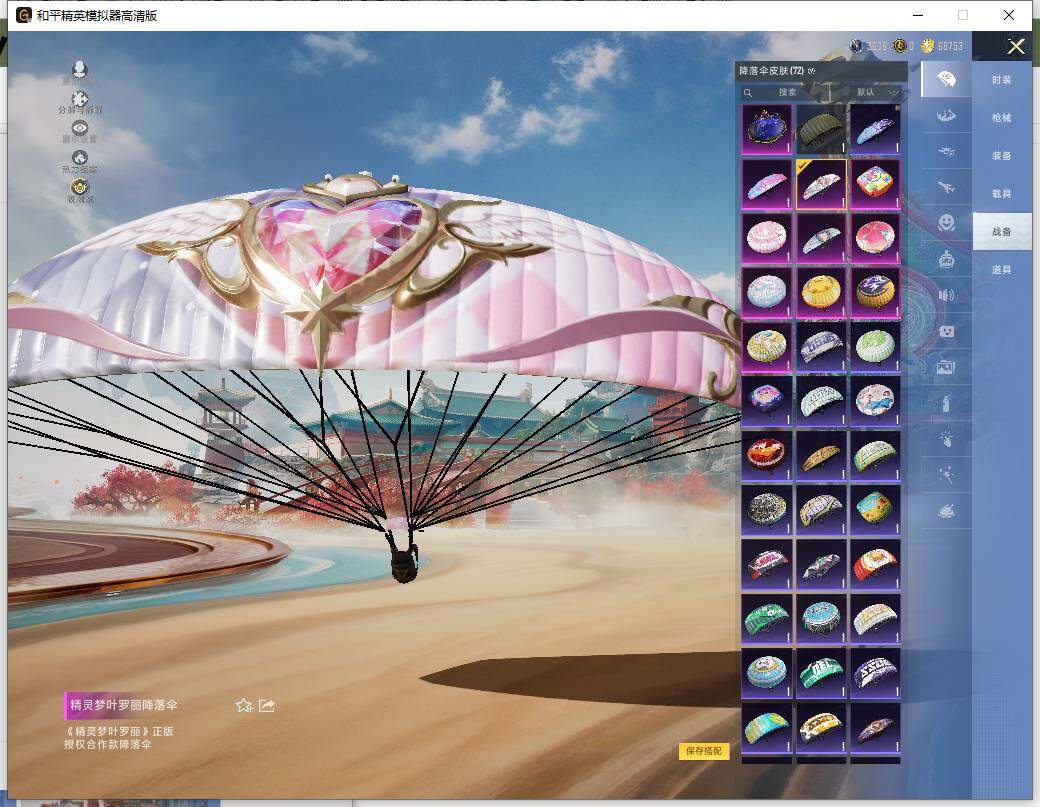Screen dimensions: 1040x807
Task: Open the 道具 items tab
Action: point(1001,270)
